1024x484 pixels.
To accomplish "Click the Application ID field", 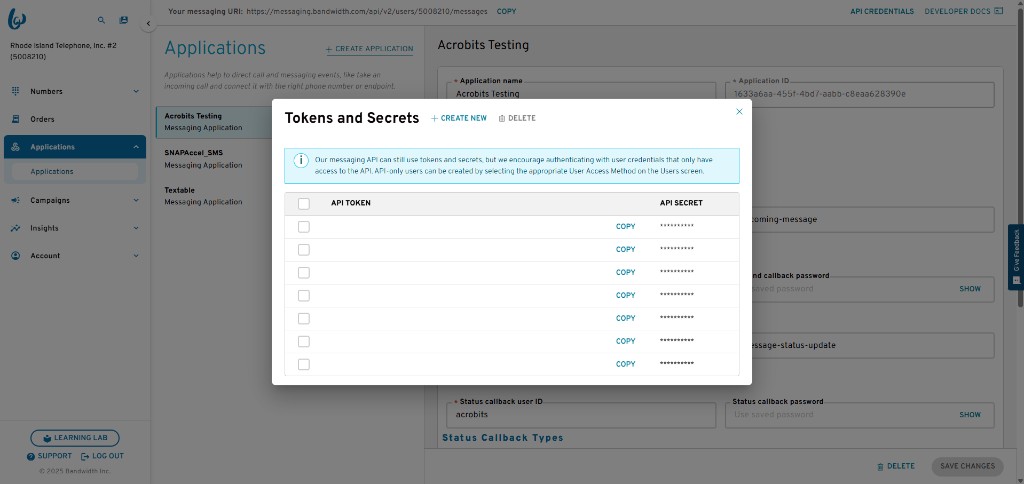I will point(859,94).
